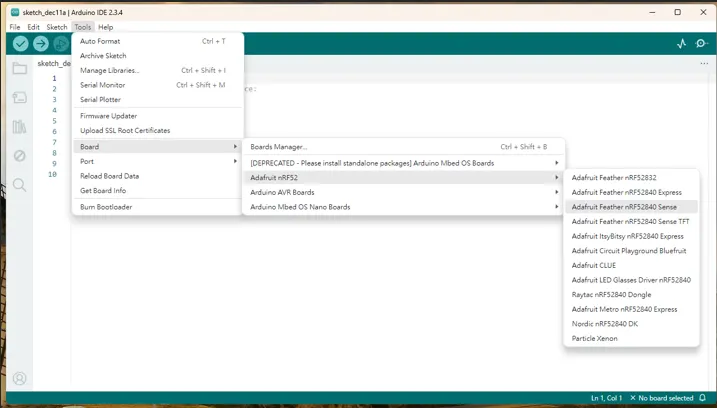The image size is (717, 408).
Task: Click 'No board selected' status bar entry
Action: [662, 398]
